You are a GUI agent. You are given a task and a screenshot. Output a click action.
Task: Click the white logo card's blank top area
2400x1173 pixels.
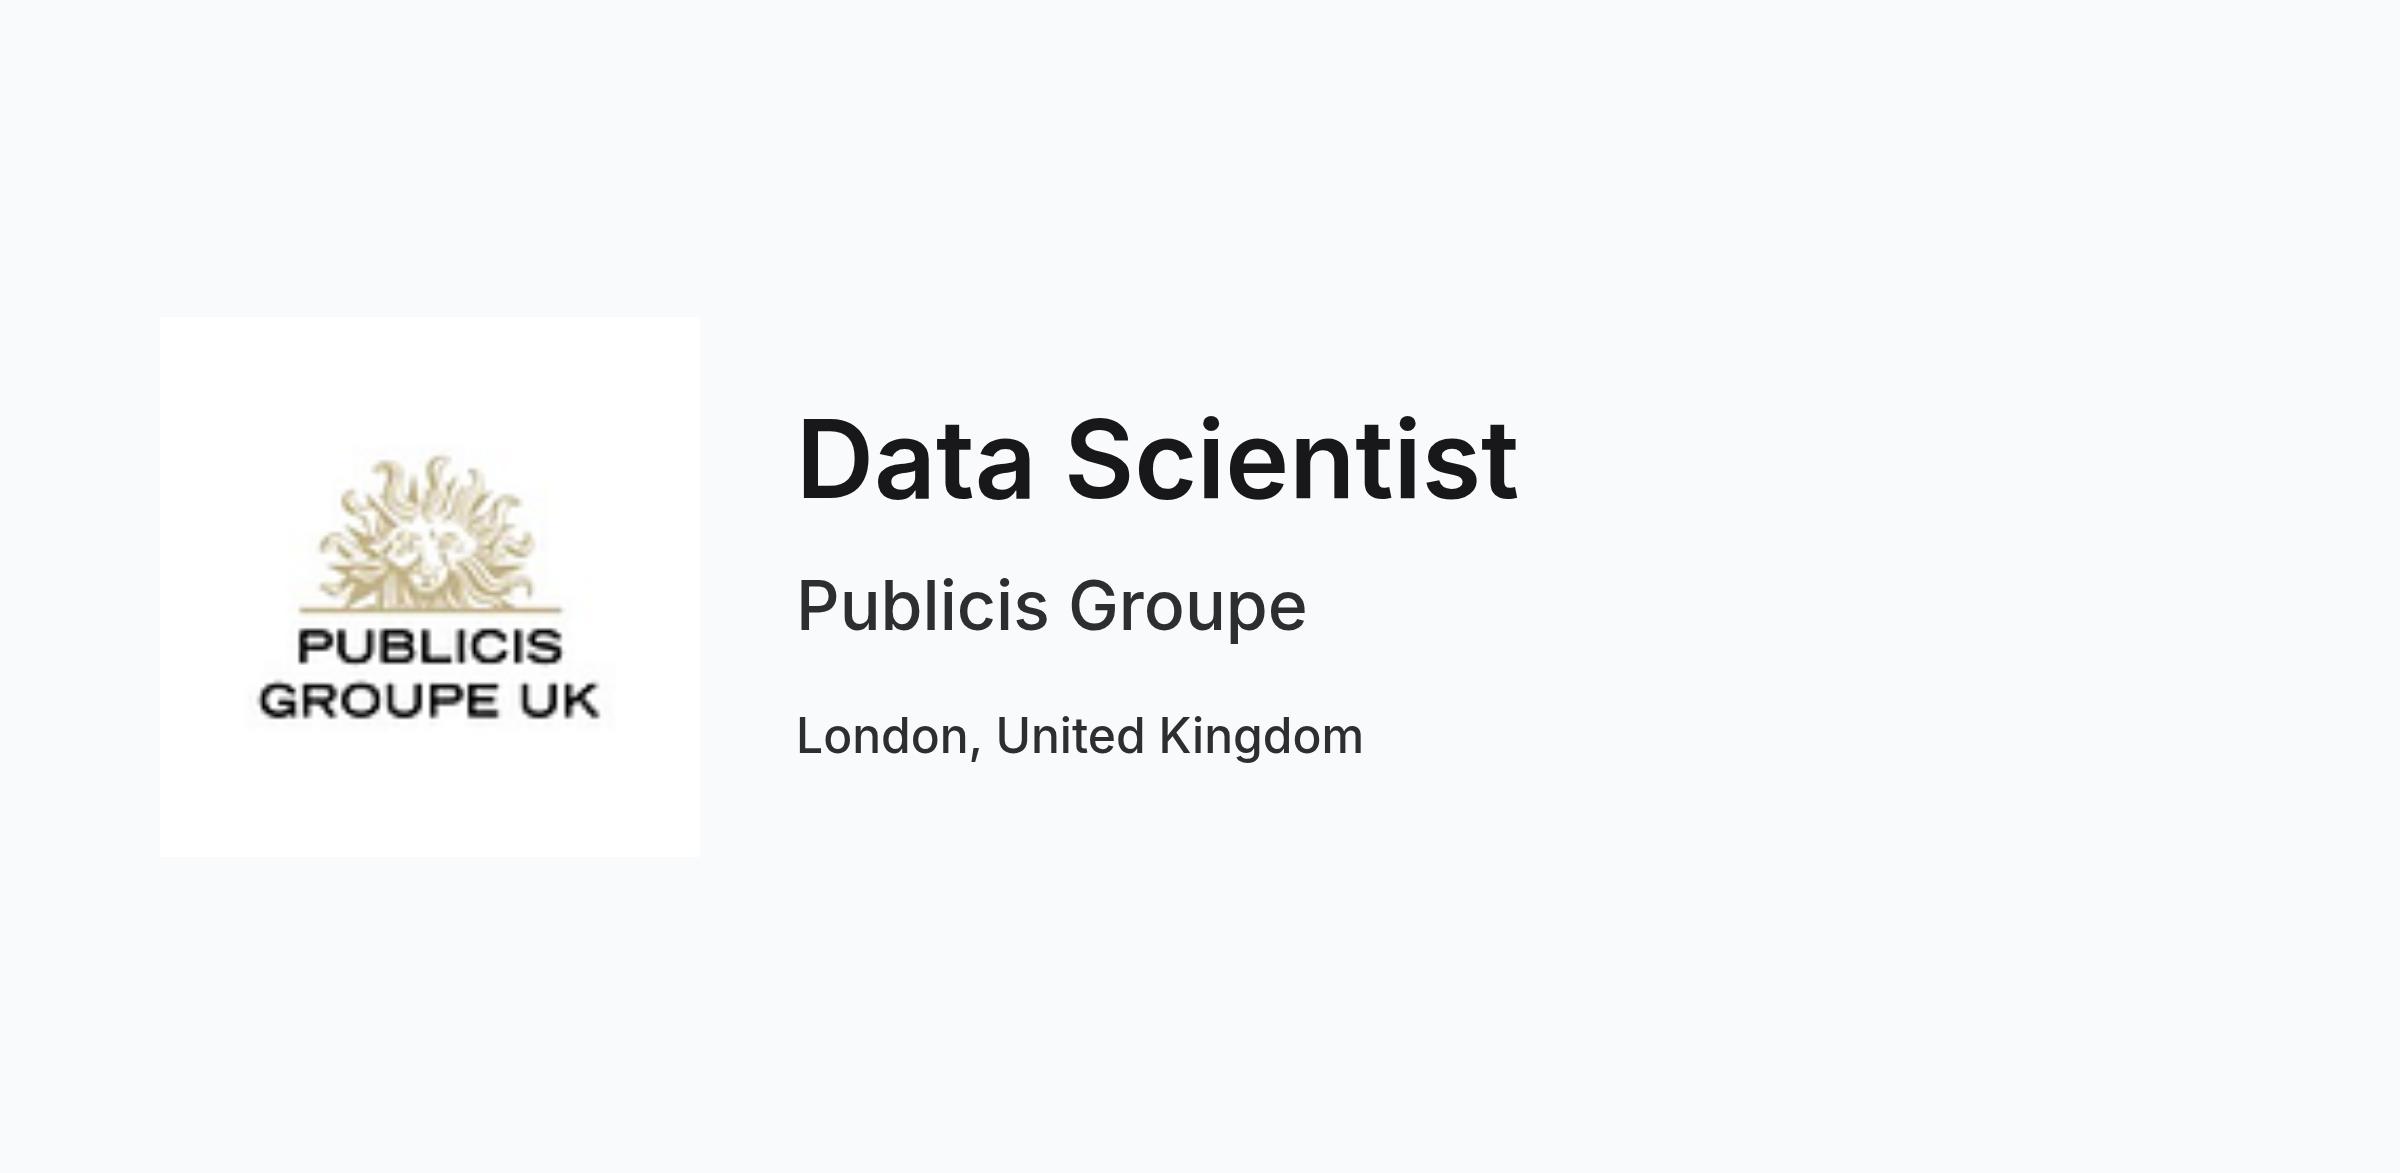[430, 385]
